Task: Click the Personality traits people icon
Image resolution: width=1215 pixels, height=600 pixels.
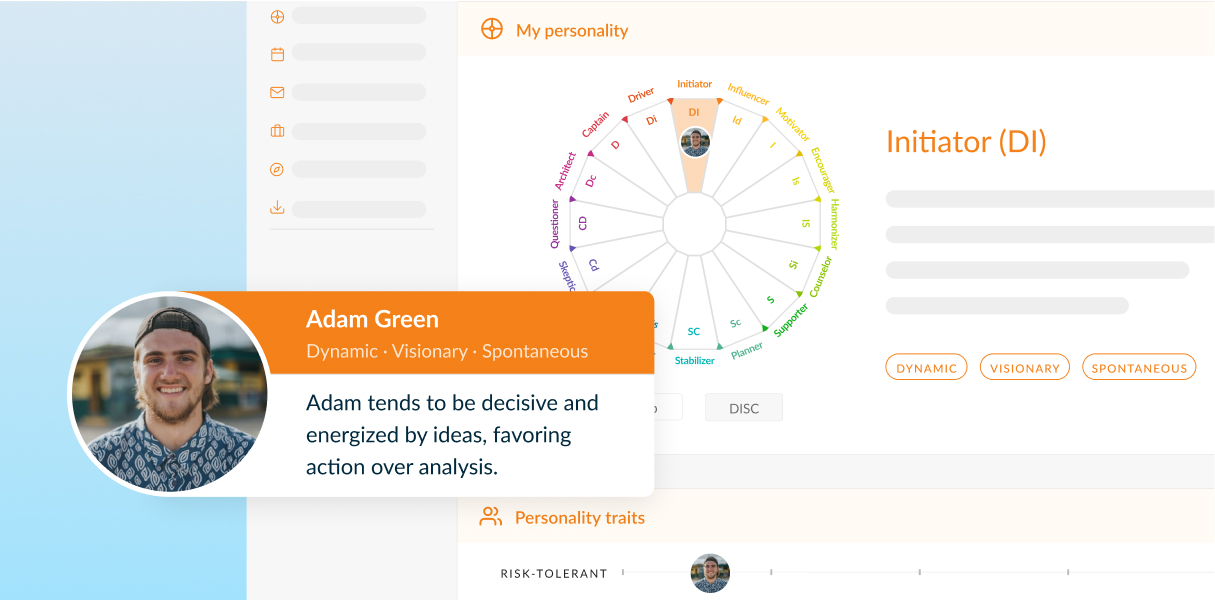Action: tap(490, 517)
